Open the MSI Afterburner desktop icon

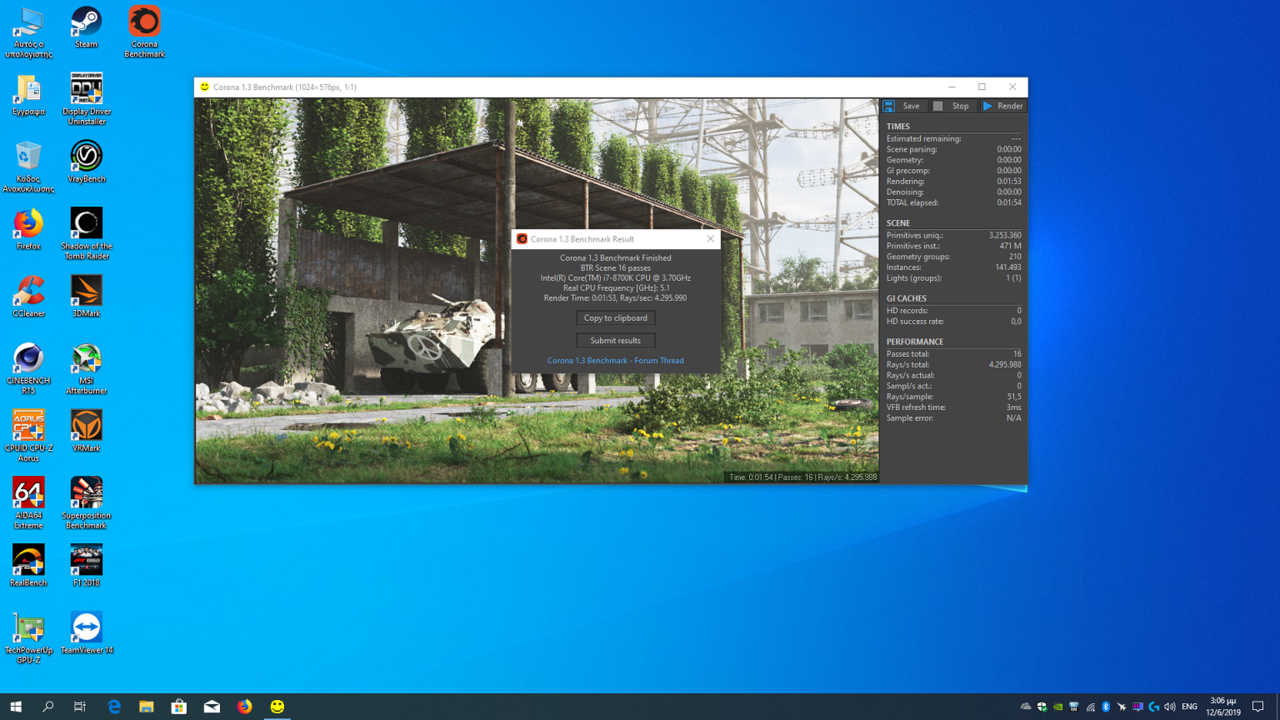tap(86, 369)
